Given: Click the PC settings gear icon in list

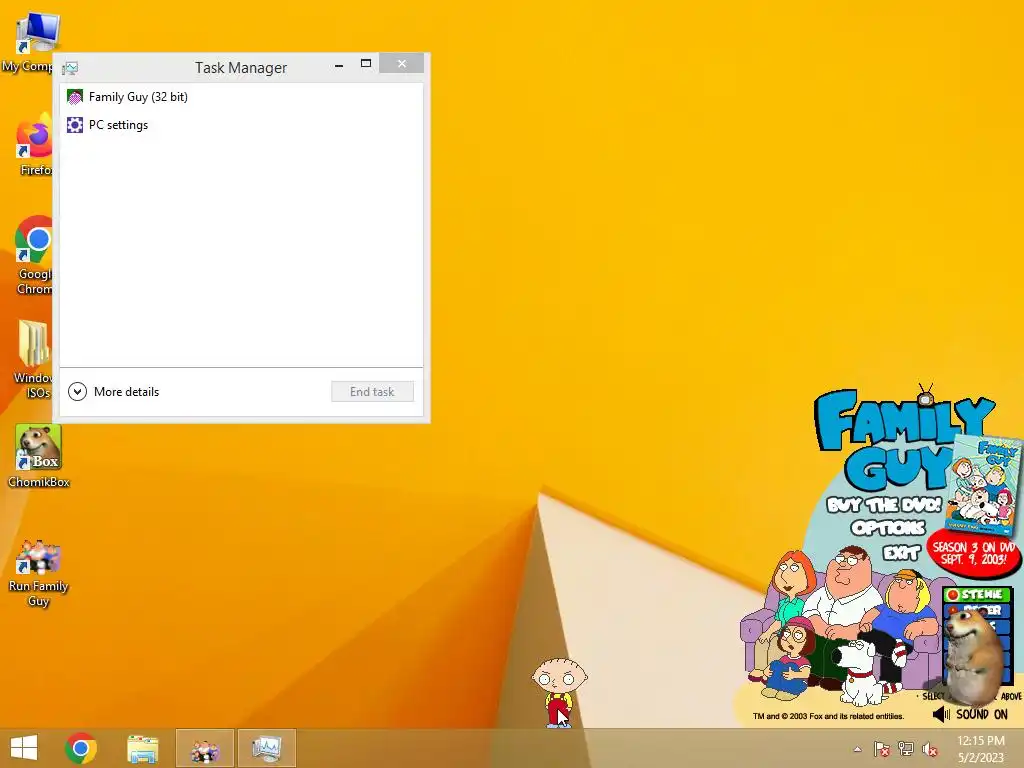Looking at the screenshot, I should coord(75,125).
